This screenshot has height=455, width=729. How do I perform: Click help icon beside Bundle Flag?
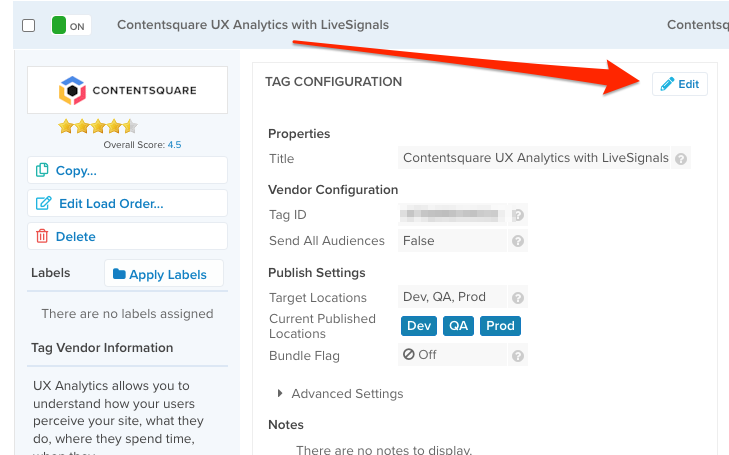tap(518, 356)
